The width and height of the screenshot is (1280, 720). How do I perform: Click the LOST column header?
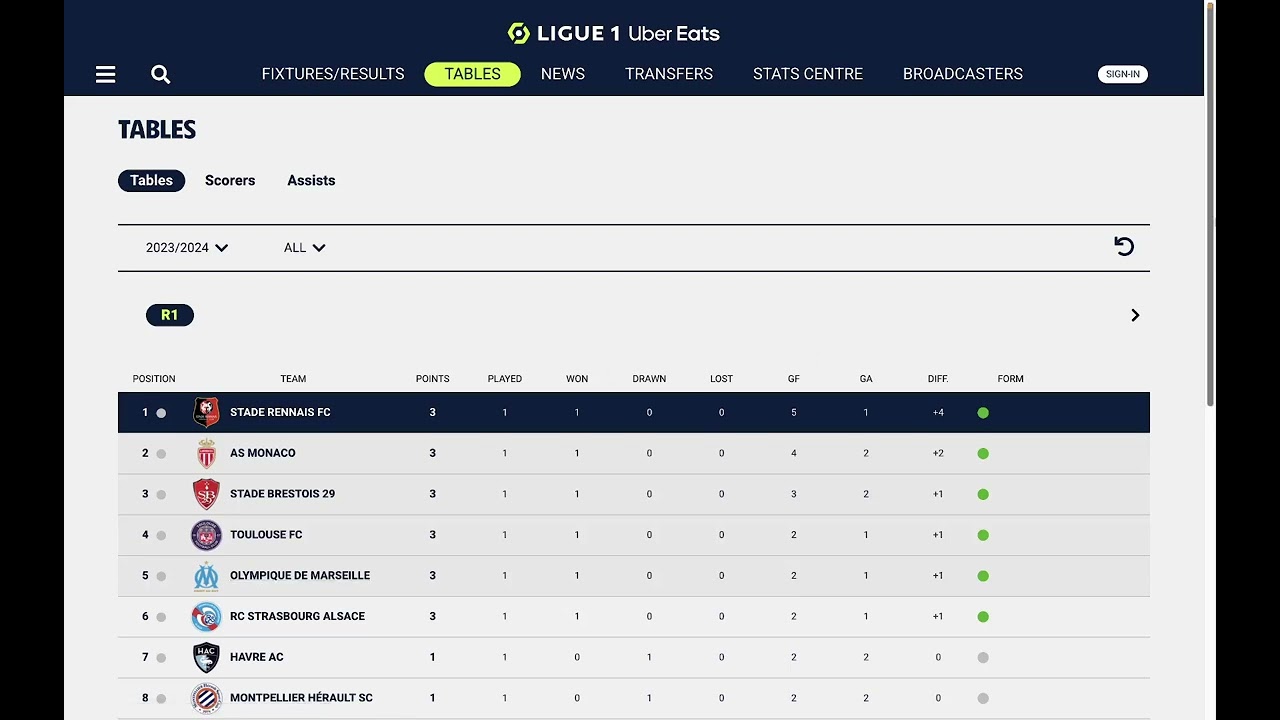point(721,379)
